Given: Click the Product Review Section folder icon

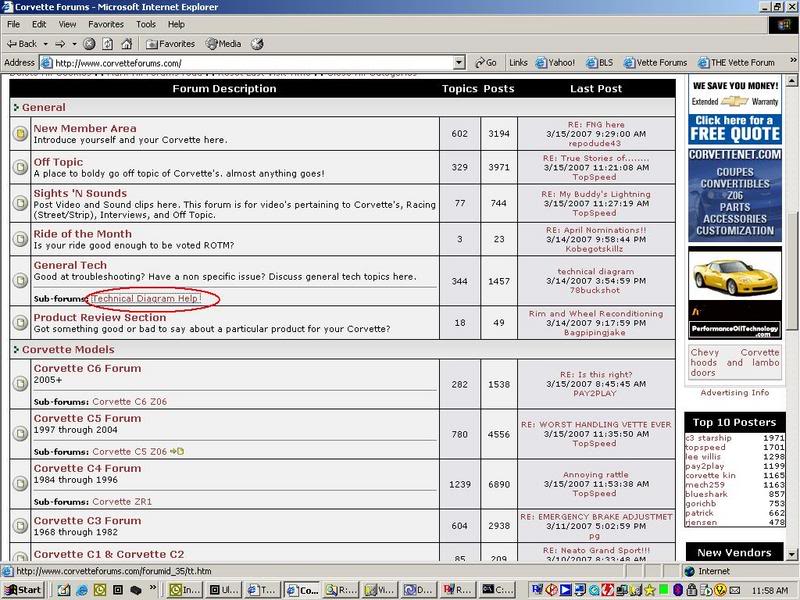Looking at the screenshot, I should coord(20,322).
